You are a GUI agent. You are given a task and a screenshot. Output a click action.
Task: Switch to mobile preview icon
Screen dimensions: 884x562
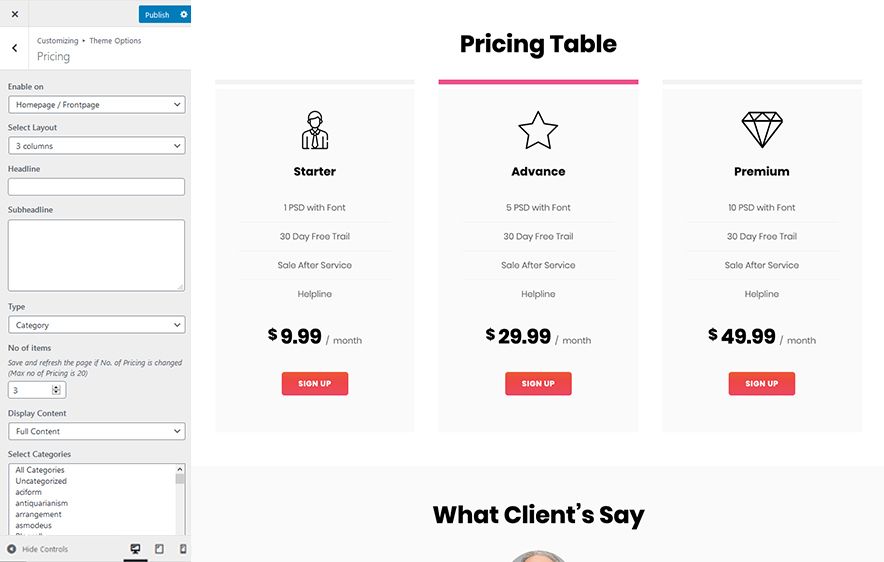point(183,549)
